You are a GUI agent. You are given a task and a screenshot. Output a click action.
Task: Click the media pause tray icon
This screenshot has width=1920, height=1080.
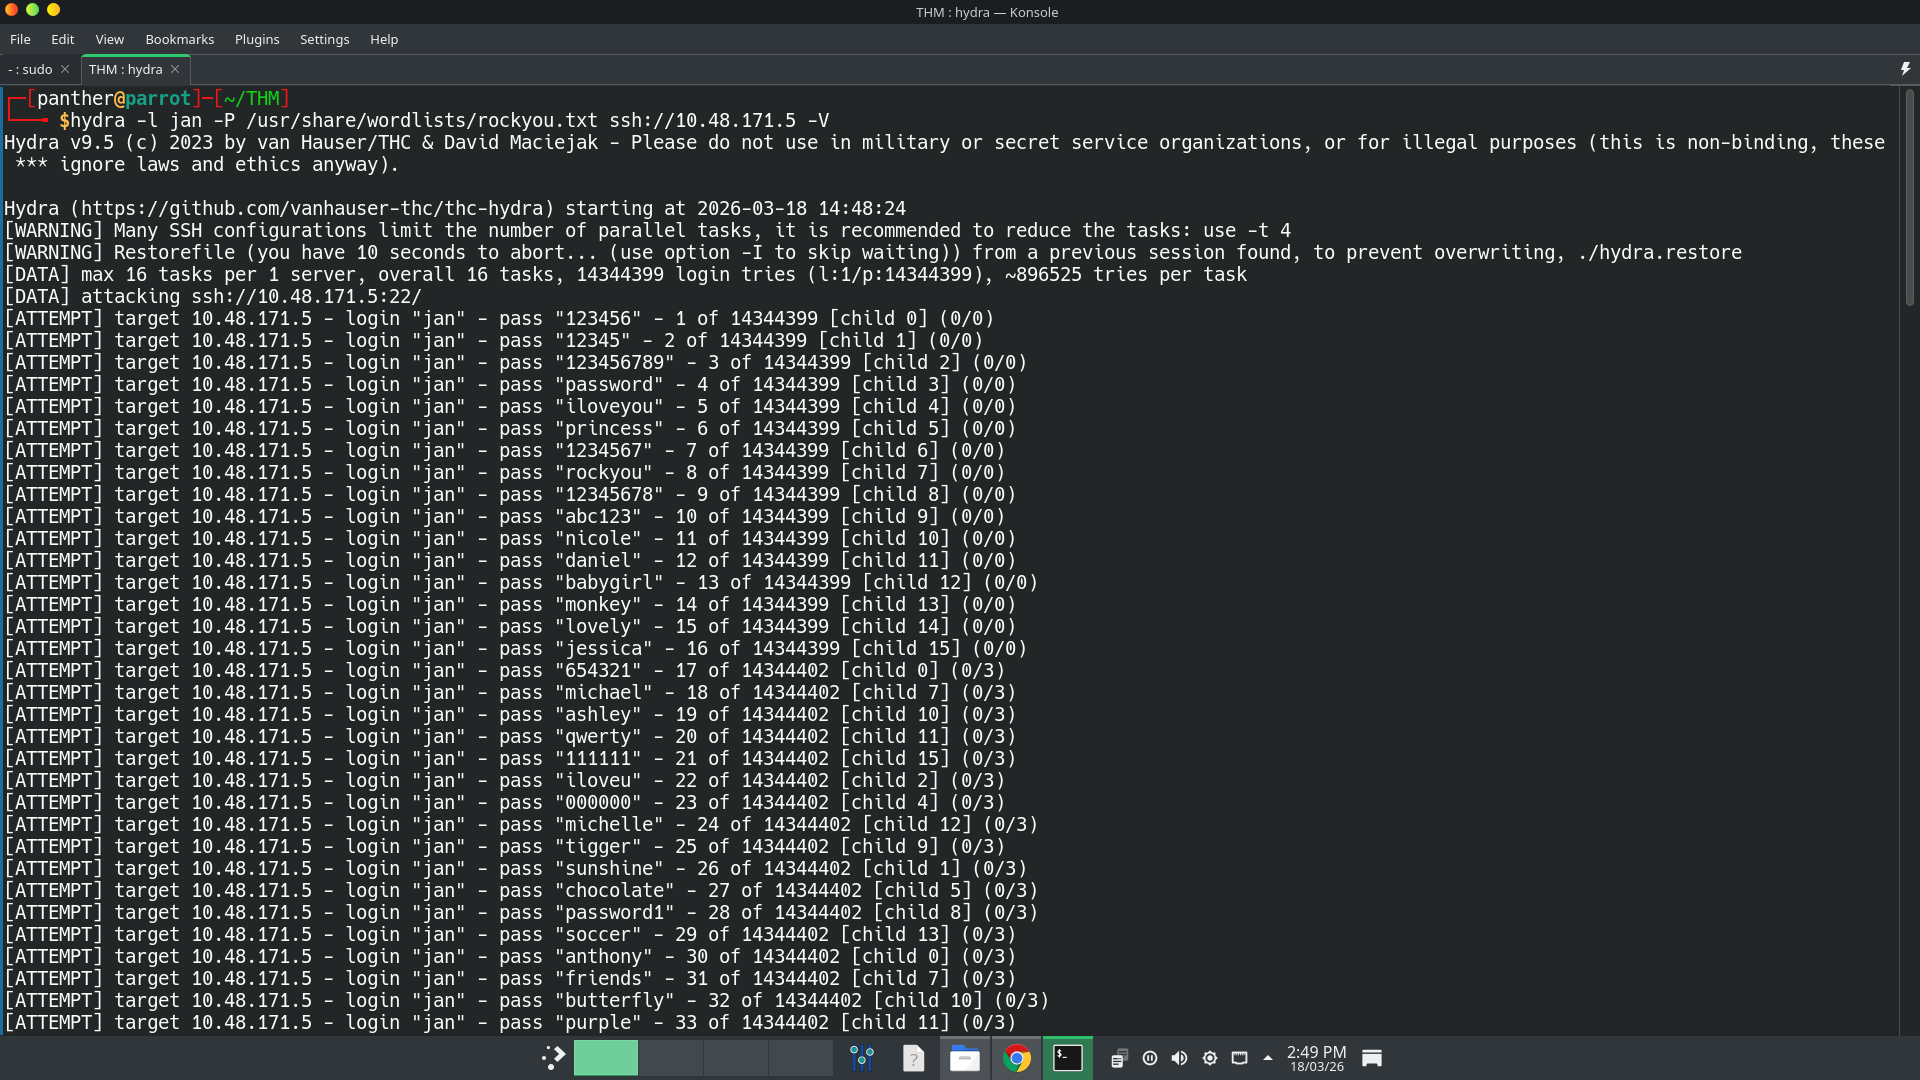coord(1149,1058)
